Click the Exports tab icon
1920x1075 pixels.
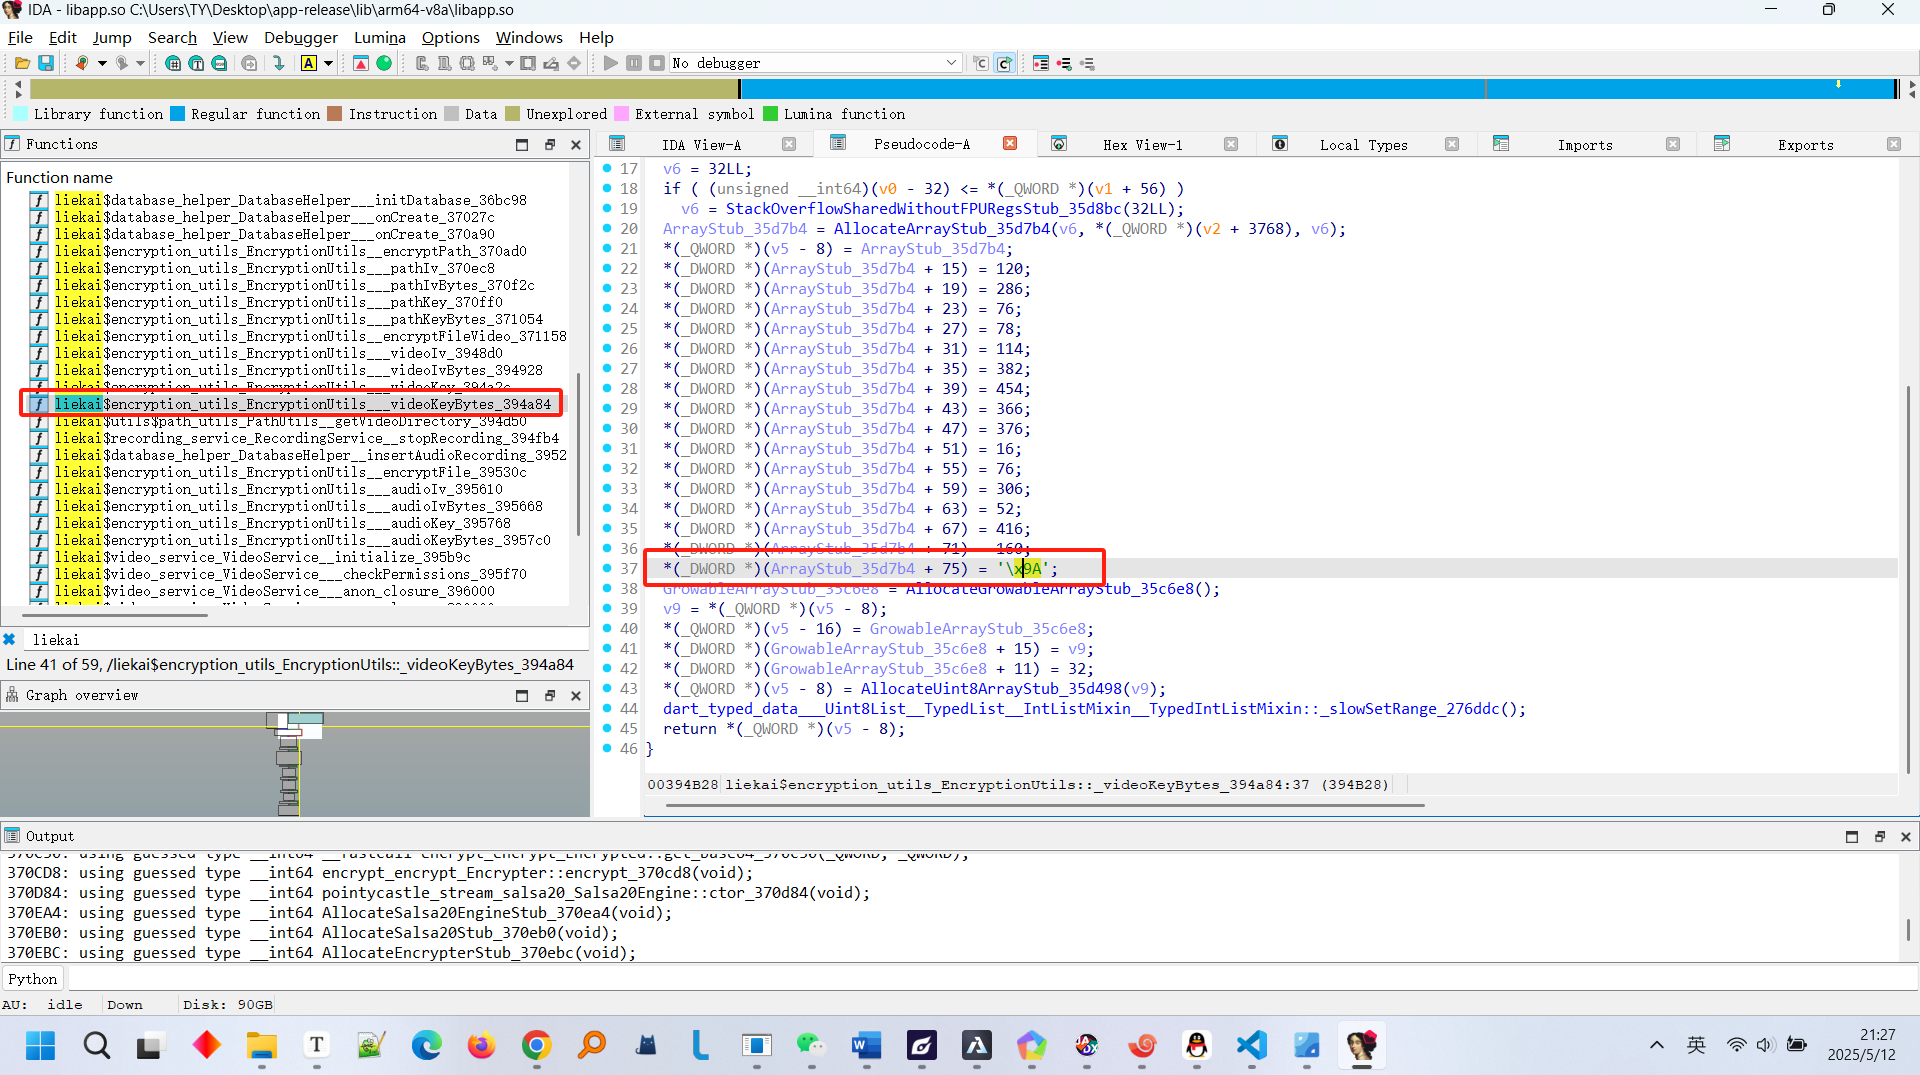[1722, 144]
